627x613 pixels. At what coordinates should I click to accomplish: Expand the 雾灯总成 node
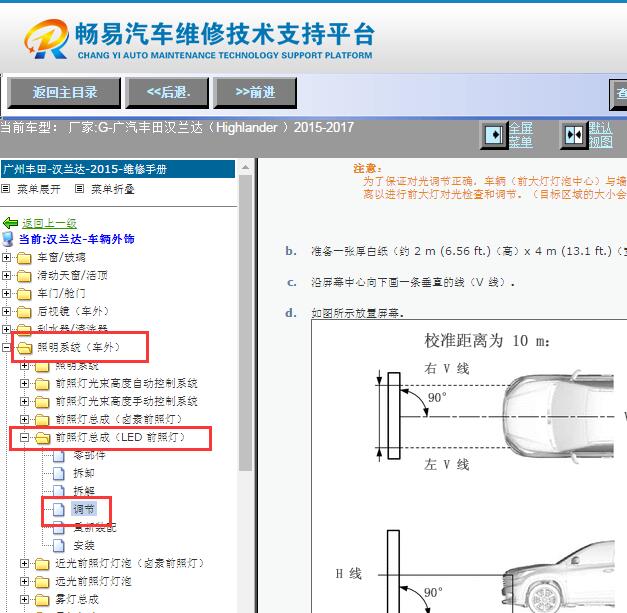(x=24, y=599)
